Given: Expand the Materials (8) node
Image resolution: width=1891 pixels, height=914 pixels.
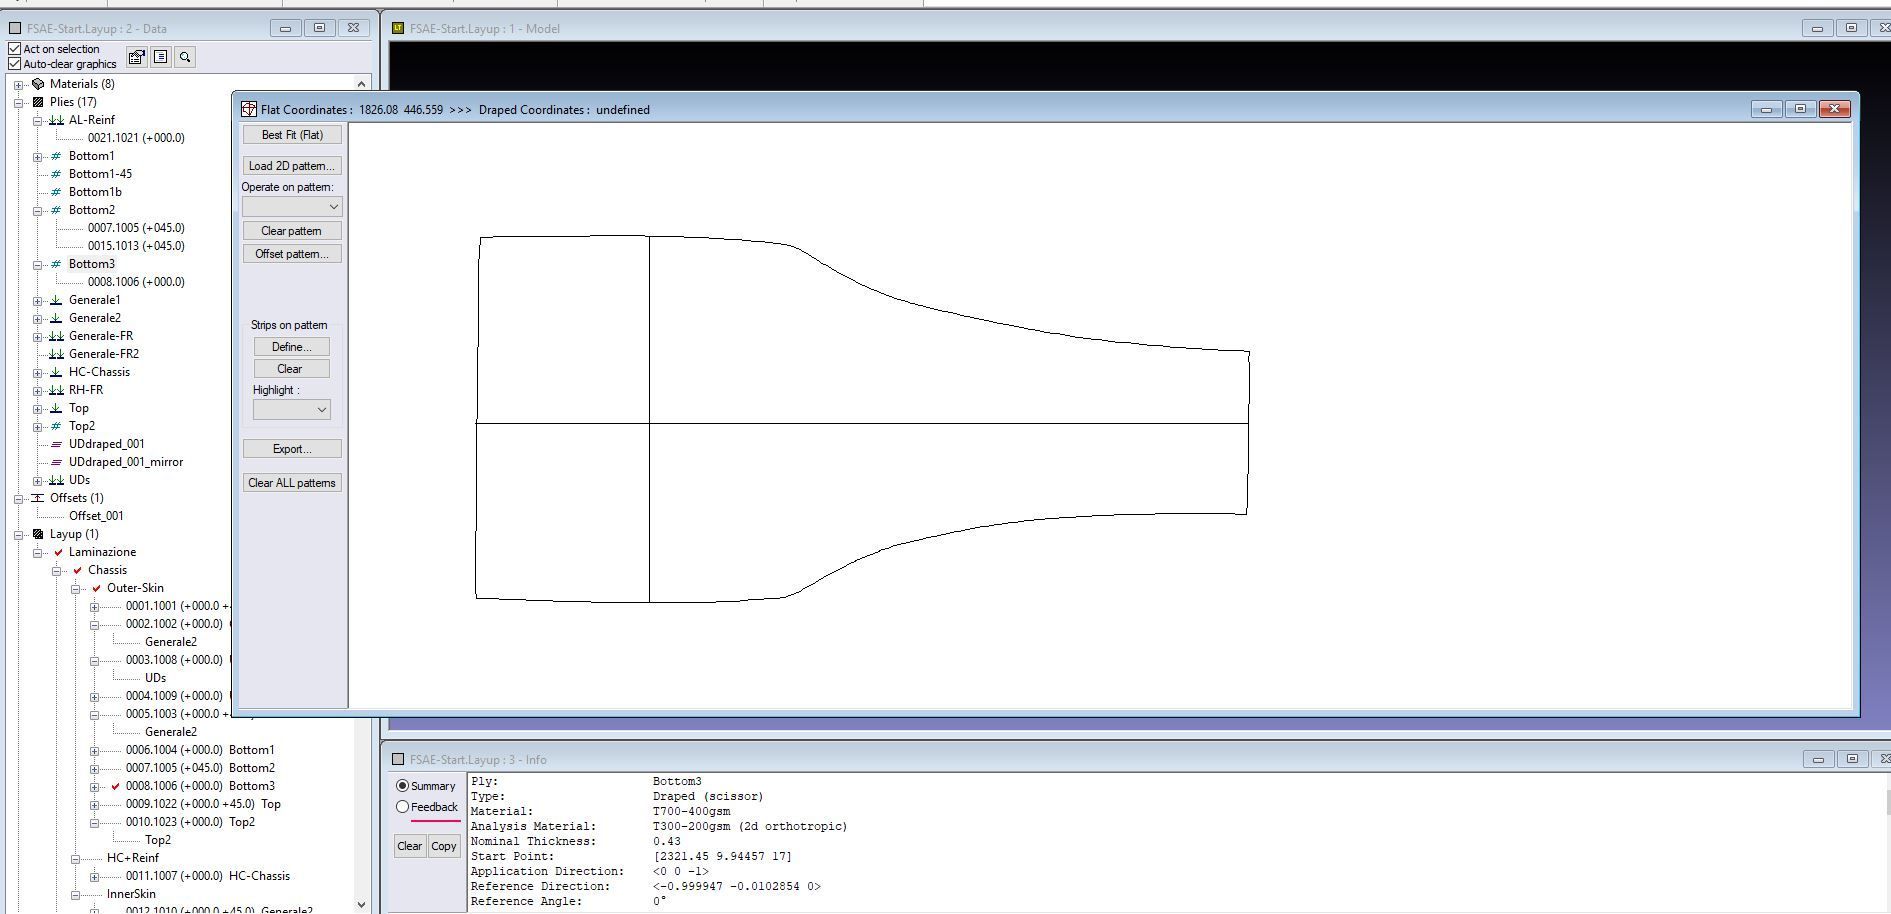Looking at the screenshot, I should [18, 85].
